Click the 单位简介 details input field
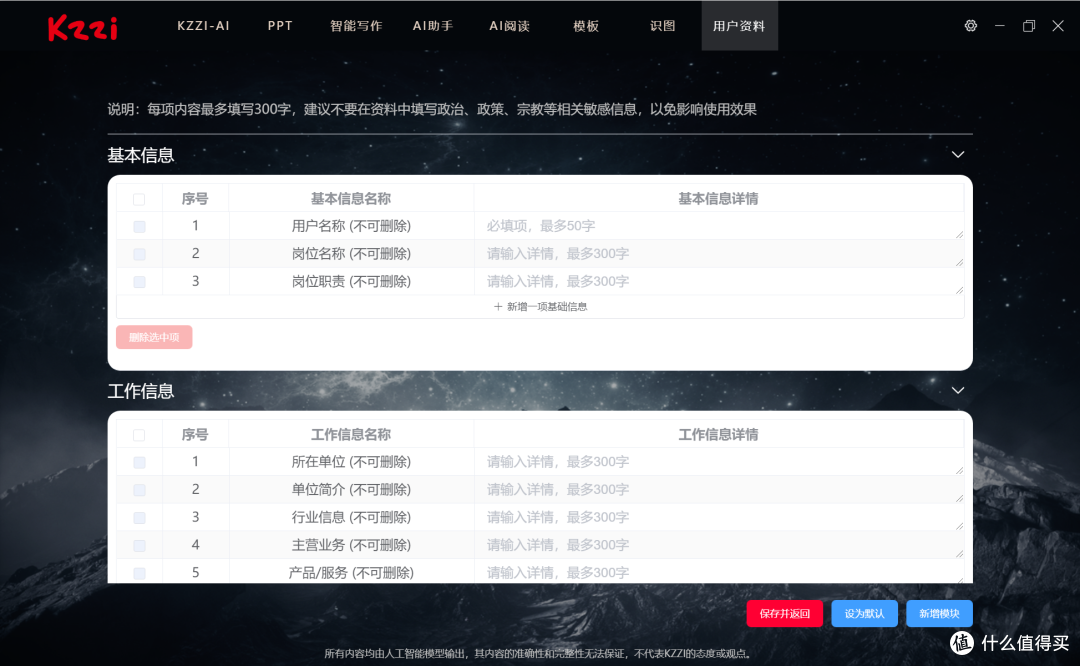This screenshot has width=1080, height=666. (x=718, y=489)
